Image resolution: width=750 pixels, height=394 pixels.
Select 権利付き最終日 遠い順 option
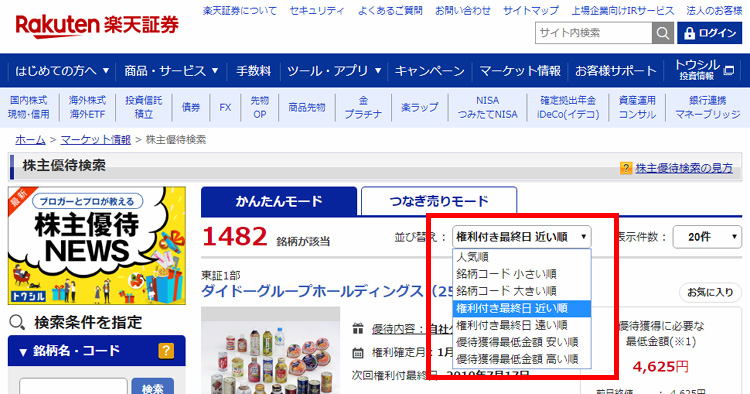[521, 325]
